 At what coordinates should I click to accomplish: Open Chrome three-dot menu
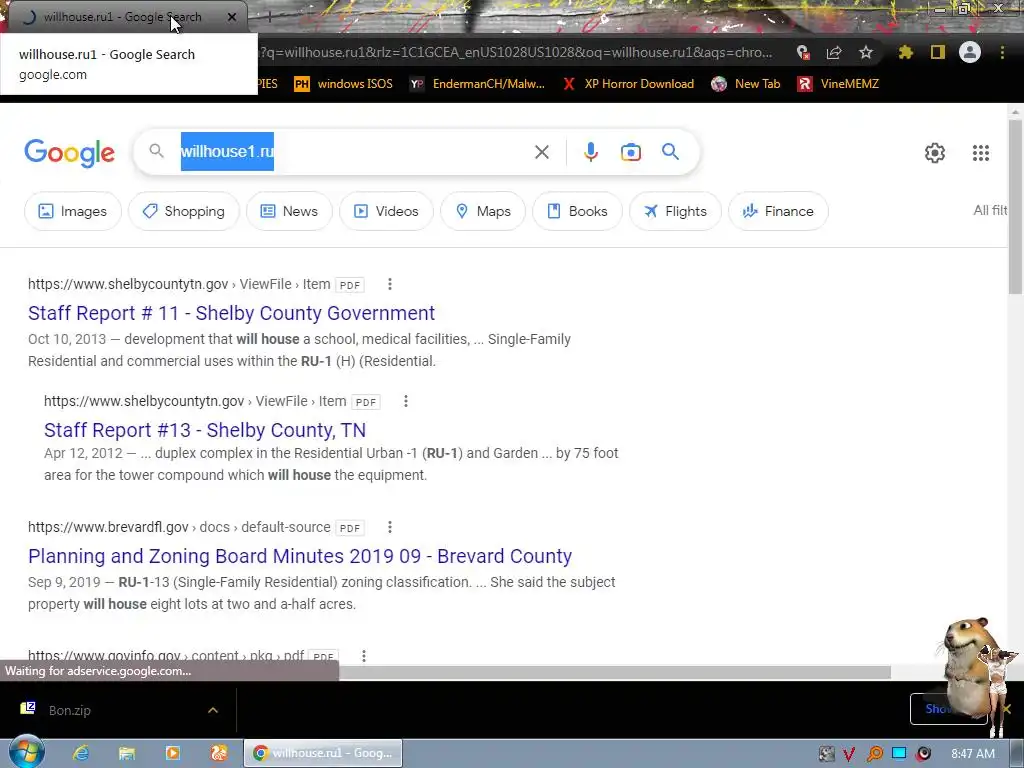(1002, 52)
